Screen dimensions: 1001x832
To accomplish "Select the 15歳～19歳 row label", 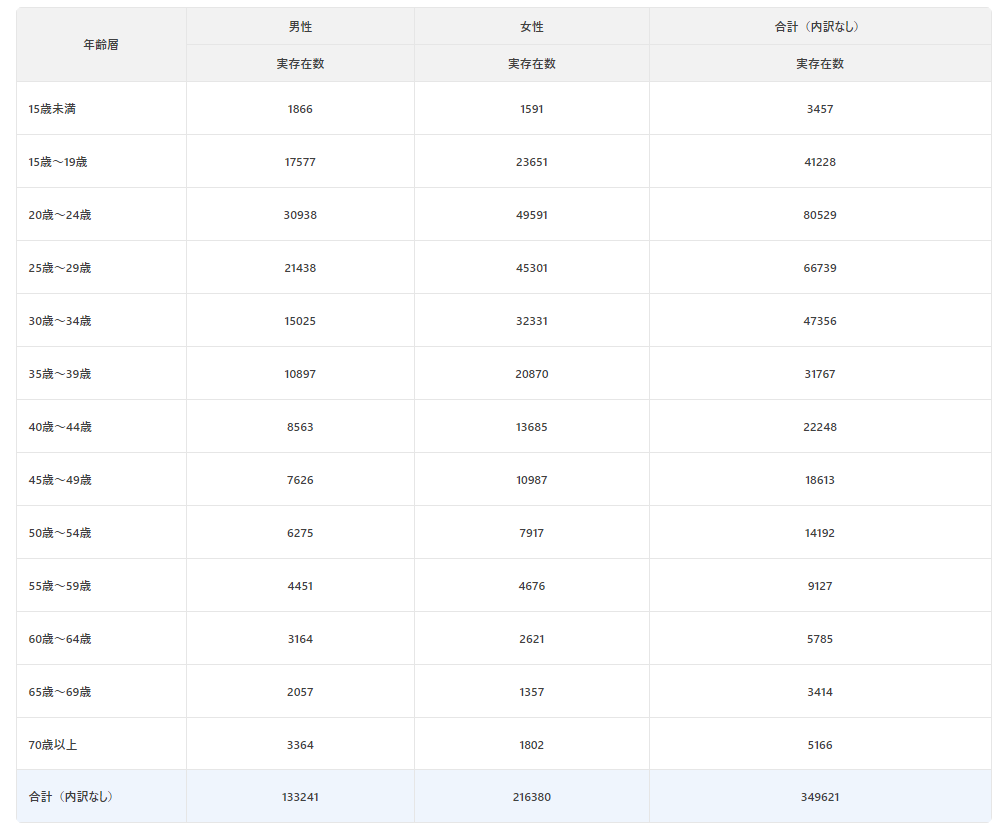I will tap(58, 162).
